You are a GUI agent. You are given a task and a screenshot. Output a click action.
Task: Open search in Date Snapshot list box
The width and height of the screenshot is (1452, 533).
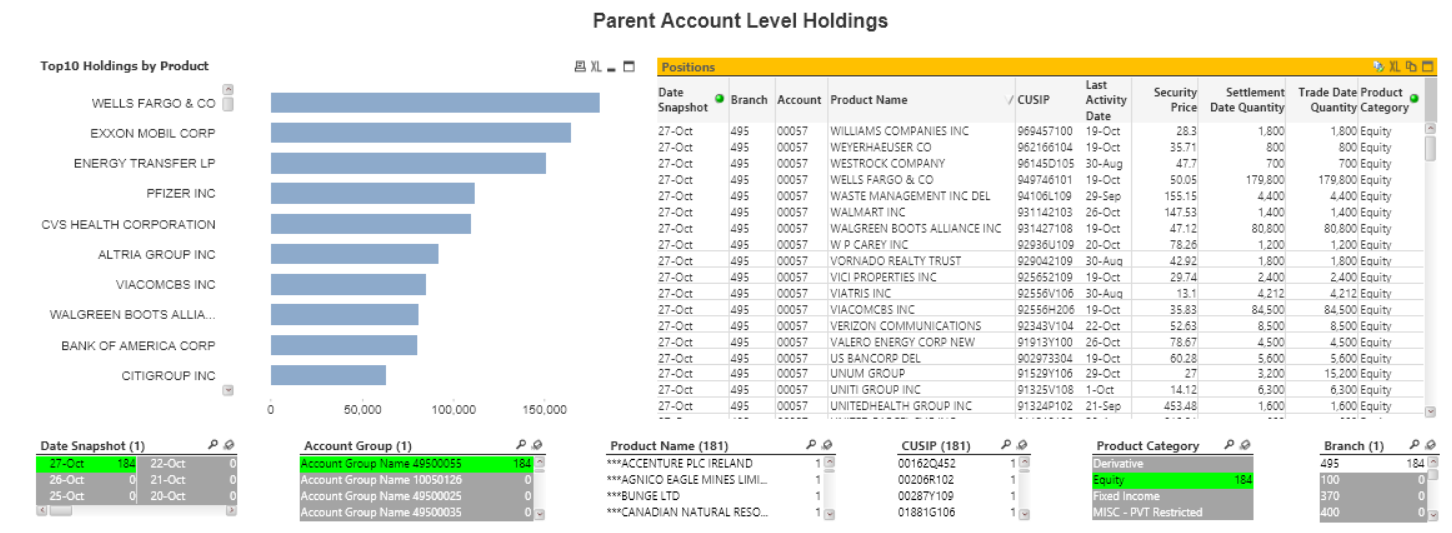[x=213, y=445]
